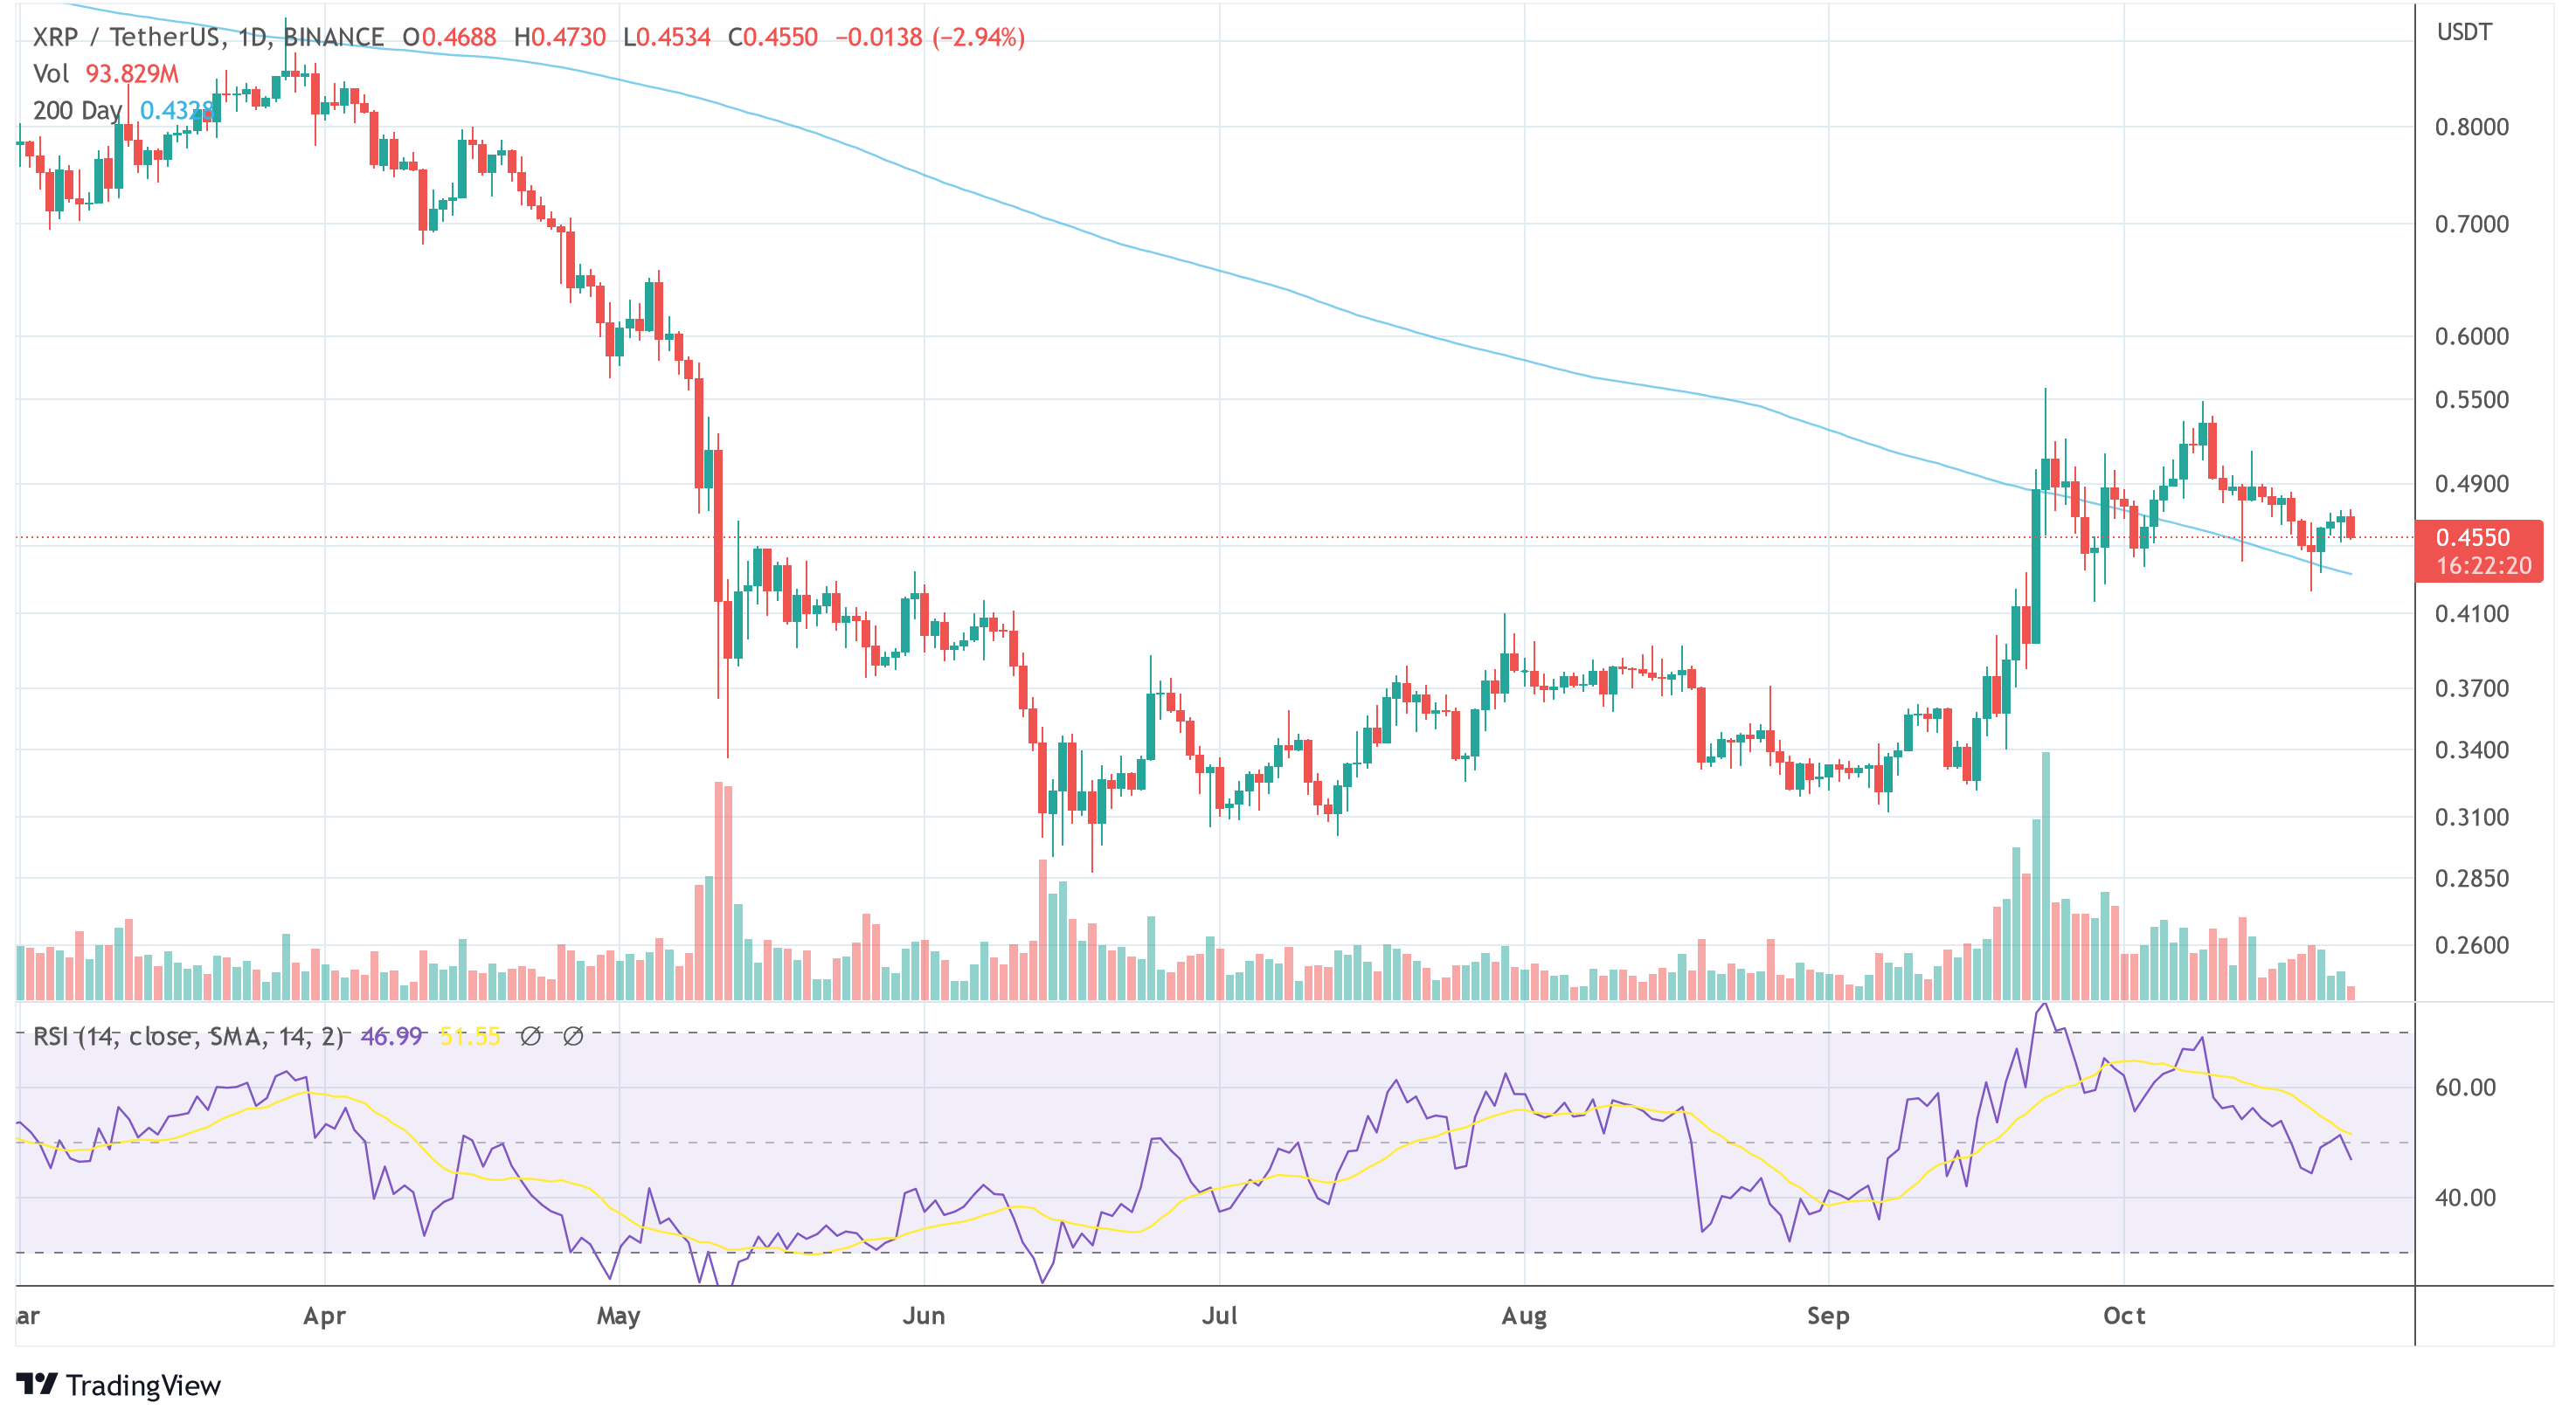This screenshot has width=2576, height=1423.
Task: Click the XRP / TetherUS symbol title
Action: (208, 37)
